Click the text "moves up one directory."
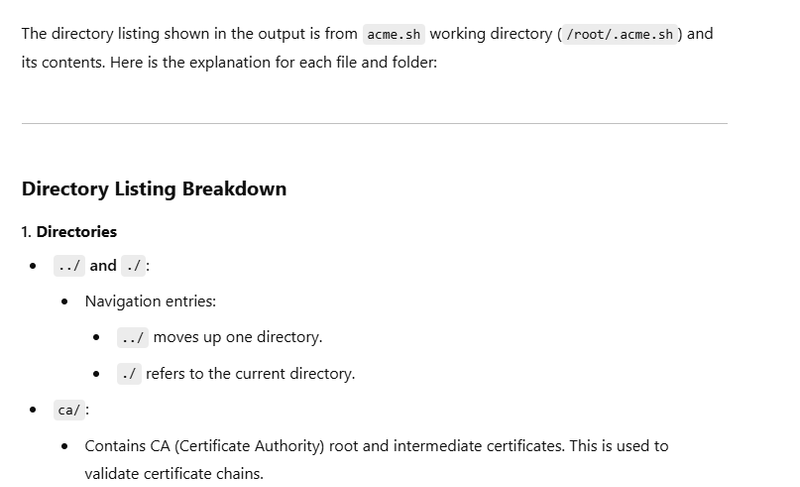Image resolution: width=800 pixels, height=487 pixels. pyautogui.click(x=238, y=337)
